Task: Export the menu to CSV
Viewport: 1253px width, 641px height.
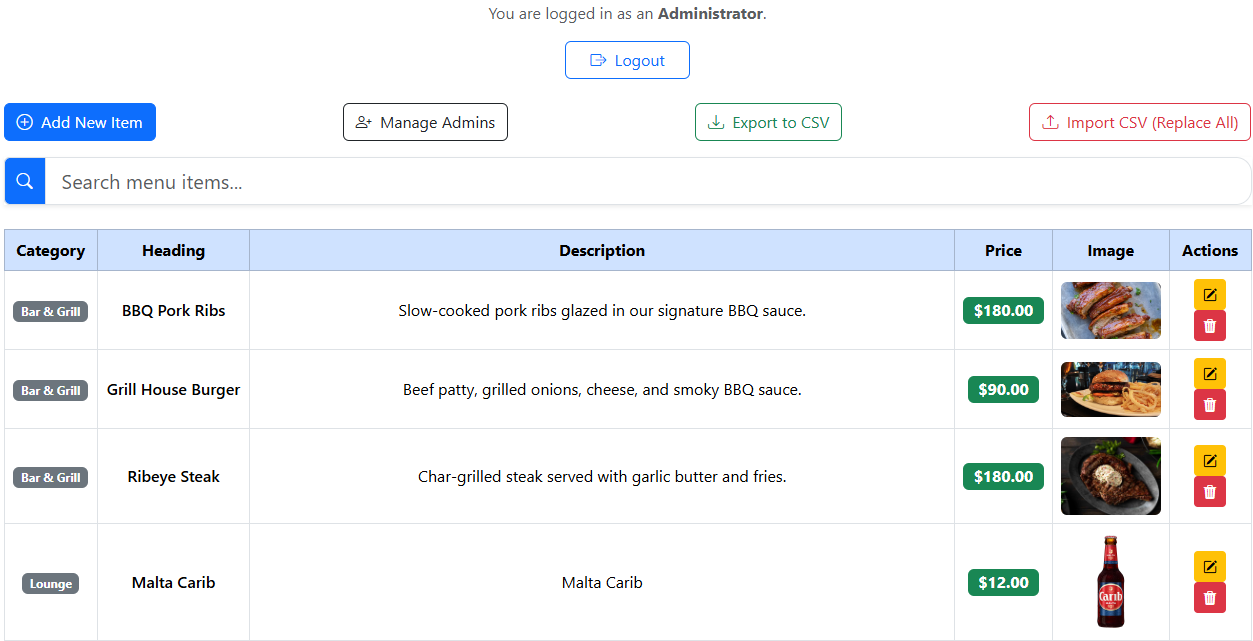Action: point(768,122)
